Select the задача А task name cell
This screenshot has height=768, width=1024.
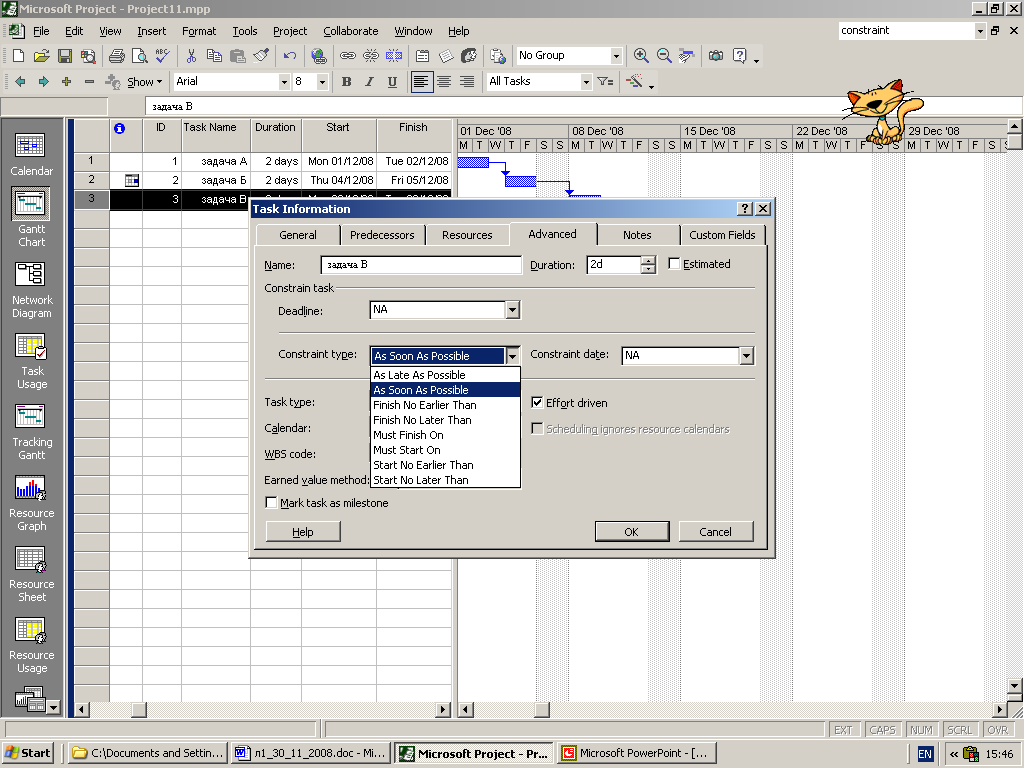click(216, 161)
